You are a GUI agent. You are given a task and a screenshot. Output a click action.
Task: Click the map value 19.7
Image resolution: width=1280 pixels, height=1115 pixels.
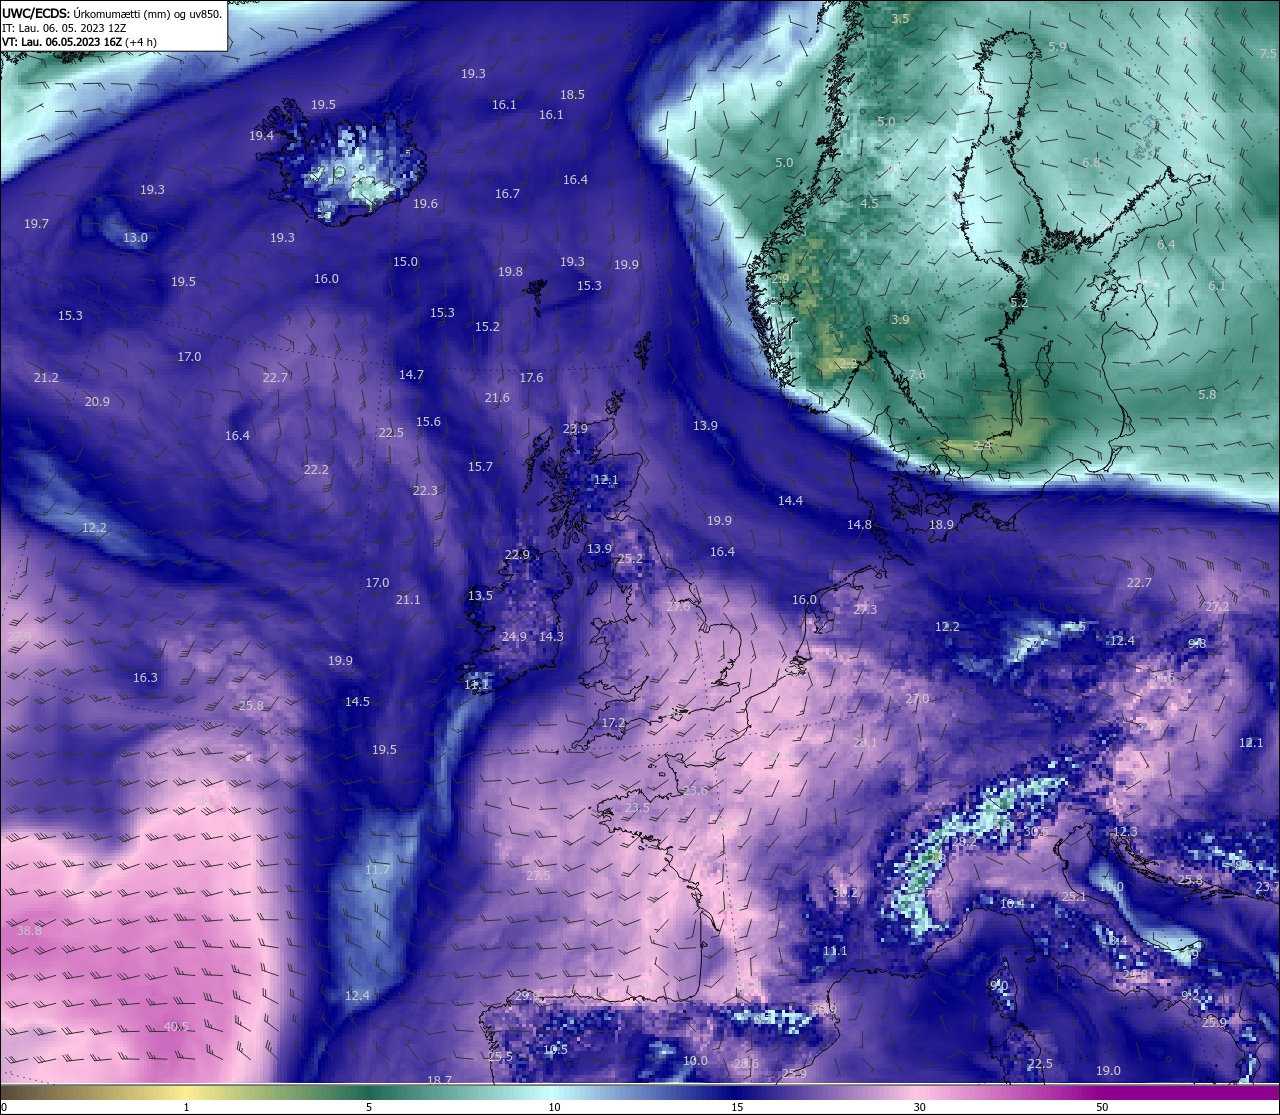[x=36, y=224]
